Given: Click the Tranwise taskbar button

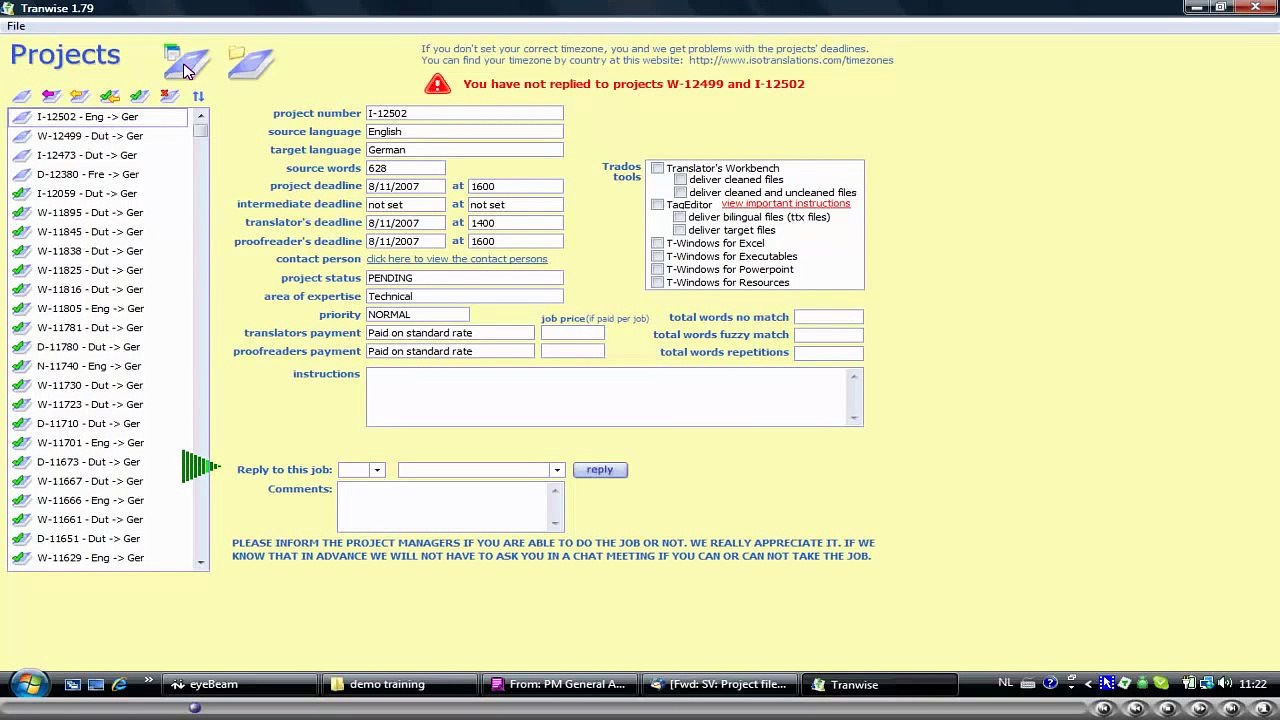Looking at the screenshot, I should coord(878,685).
